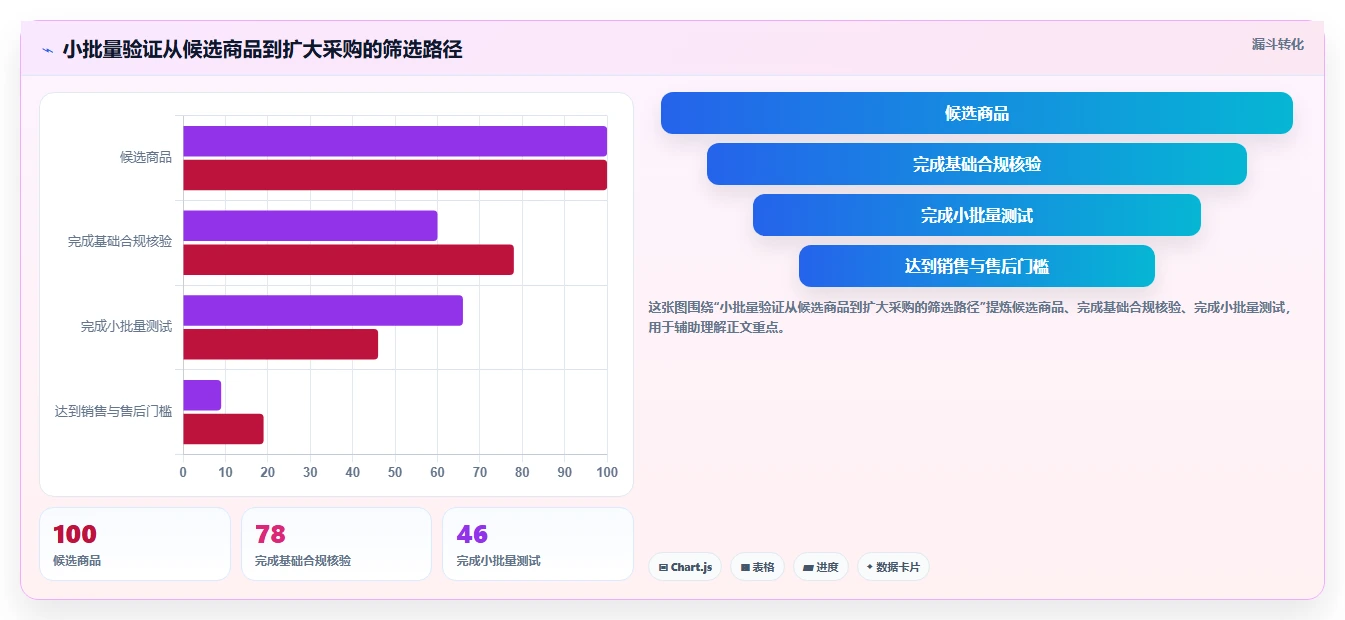Image resolution: width=1345 pixels, height=620 pixels.
Task: Click the 数据卡片 tag chip
Action: point(893,567)
